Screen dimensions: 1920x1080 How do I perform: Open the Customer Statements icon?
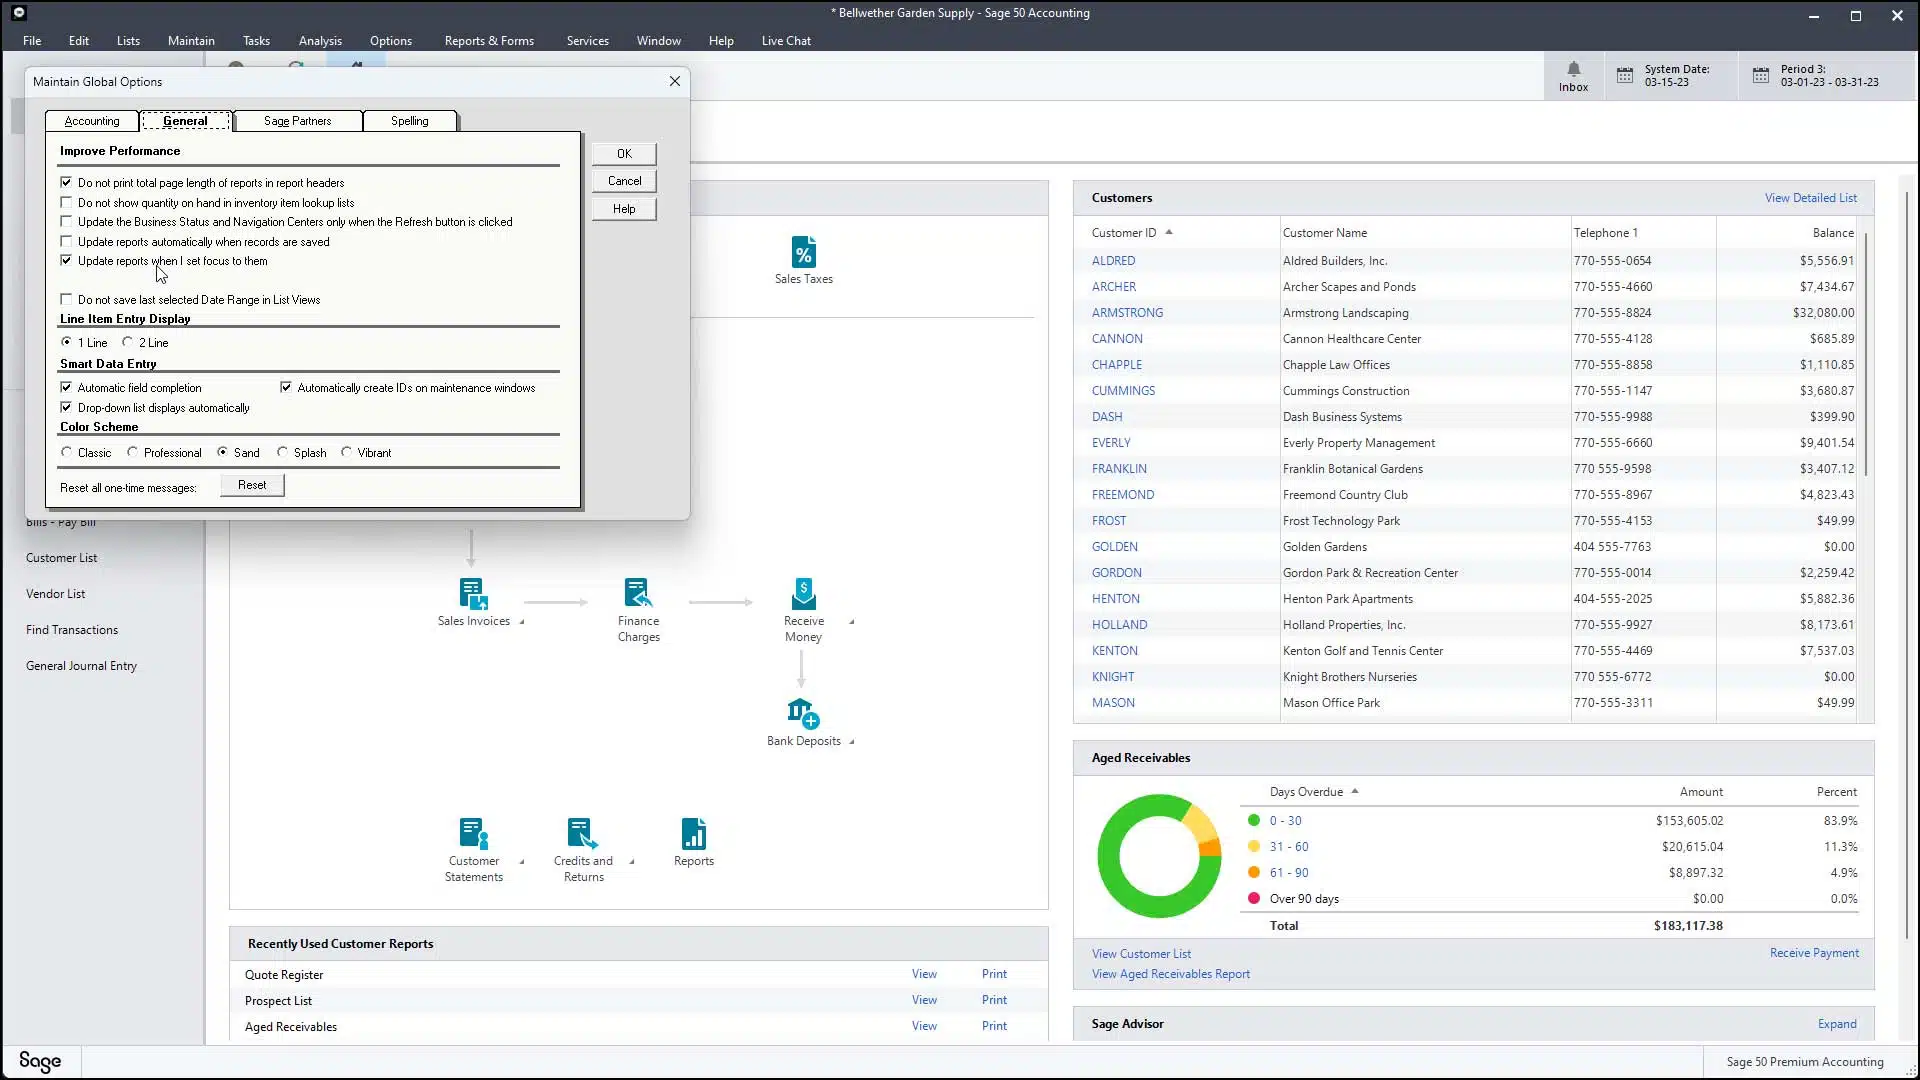[x=473, y=833]
